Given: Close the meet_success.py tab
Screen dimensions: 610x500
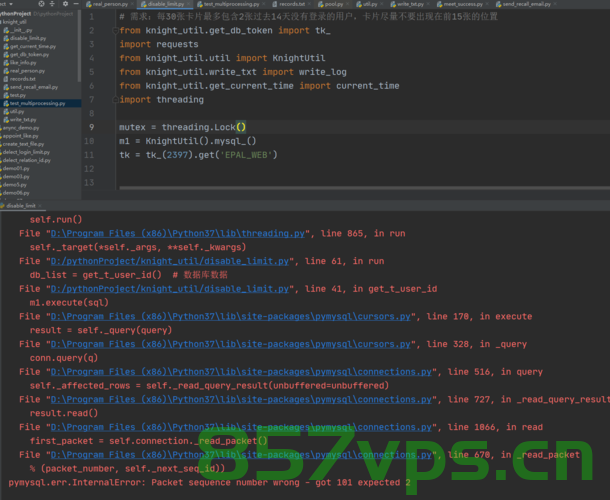Looking at the screenshot, I should 487,4.
